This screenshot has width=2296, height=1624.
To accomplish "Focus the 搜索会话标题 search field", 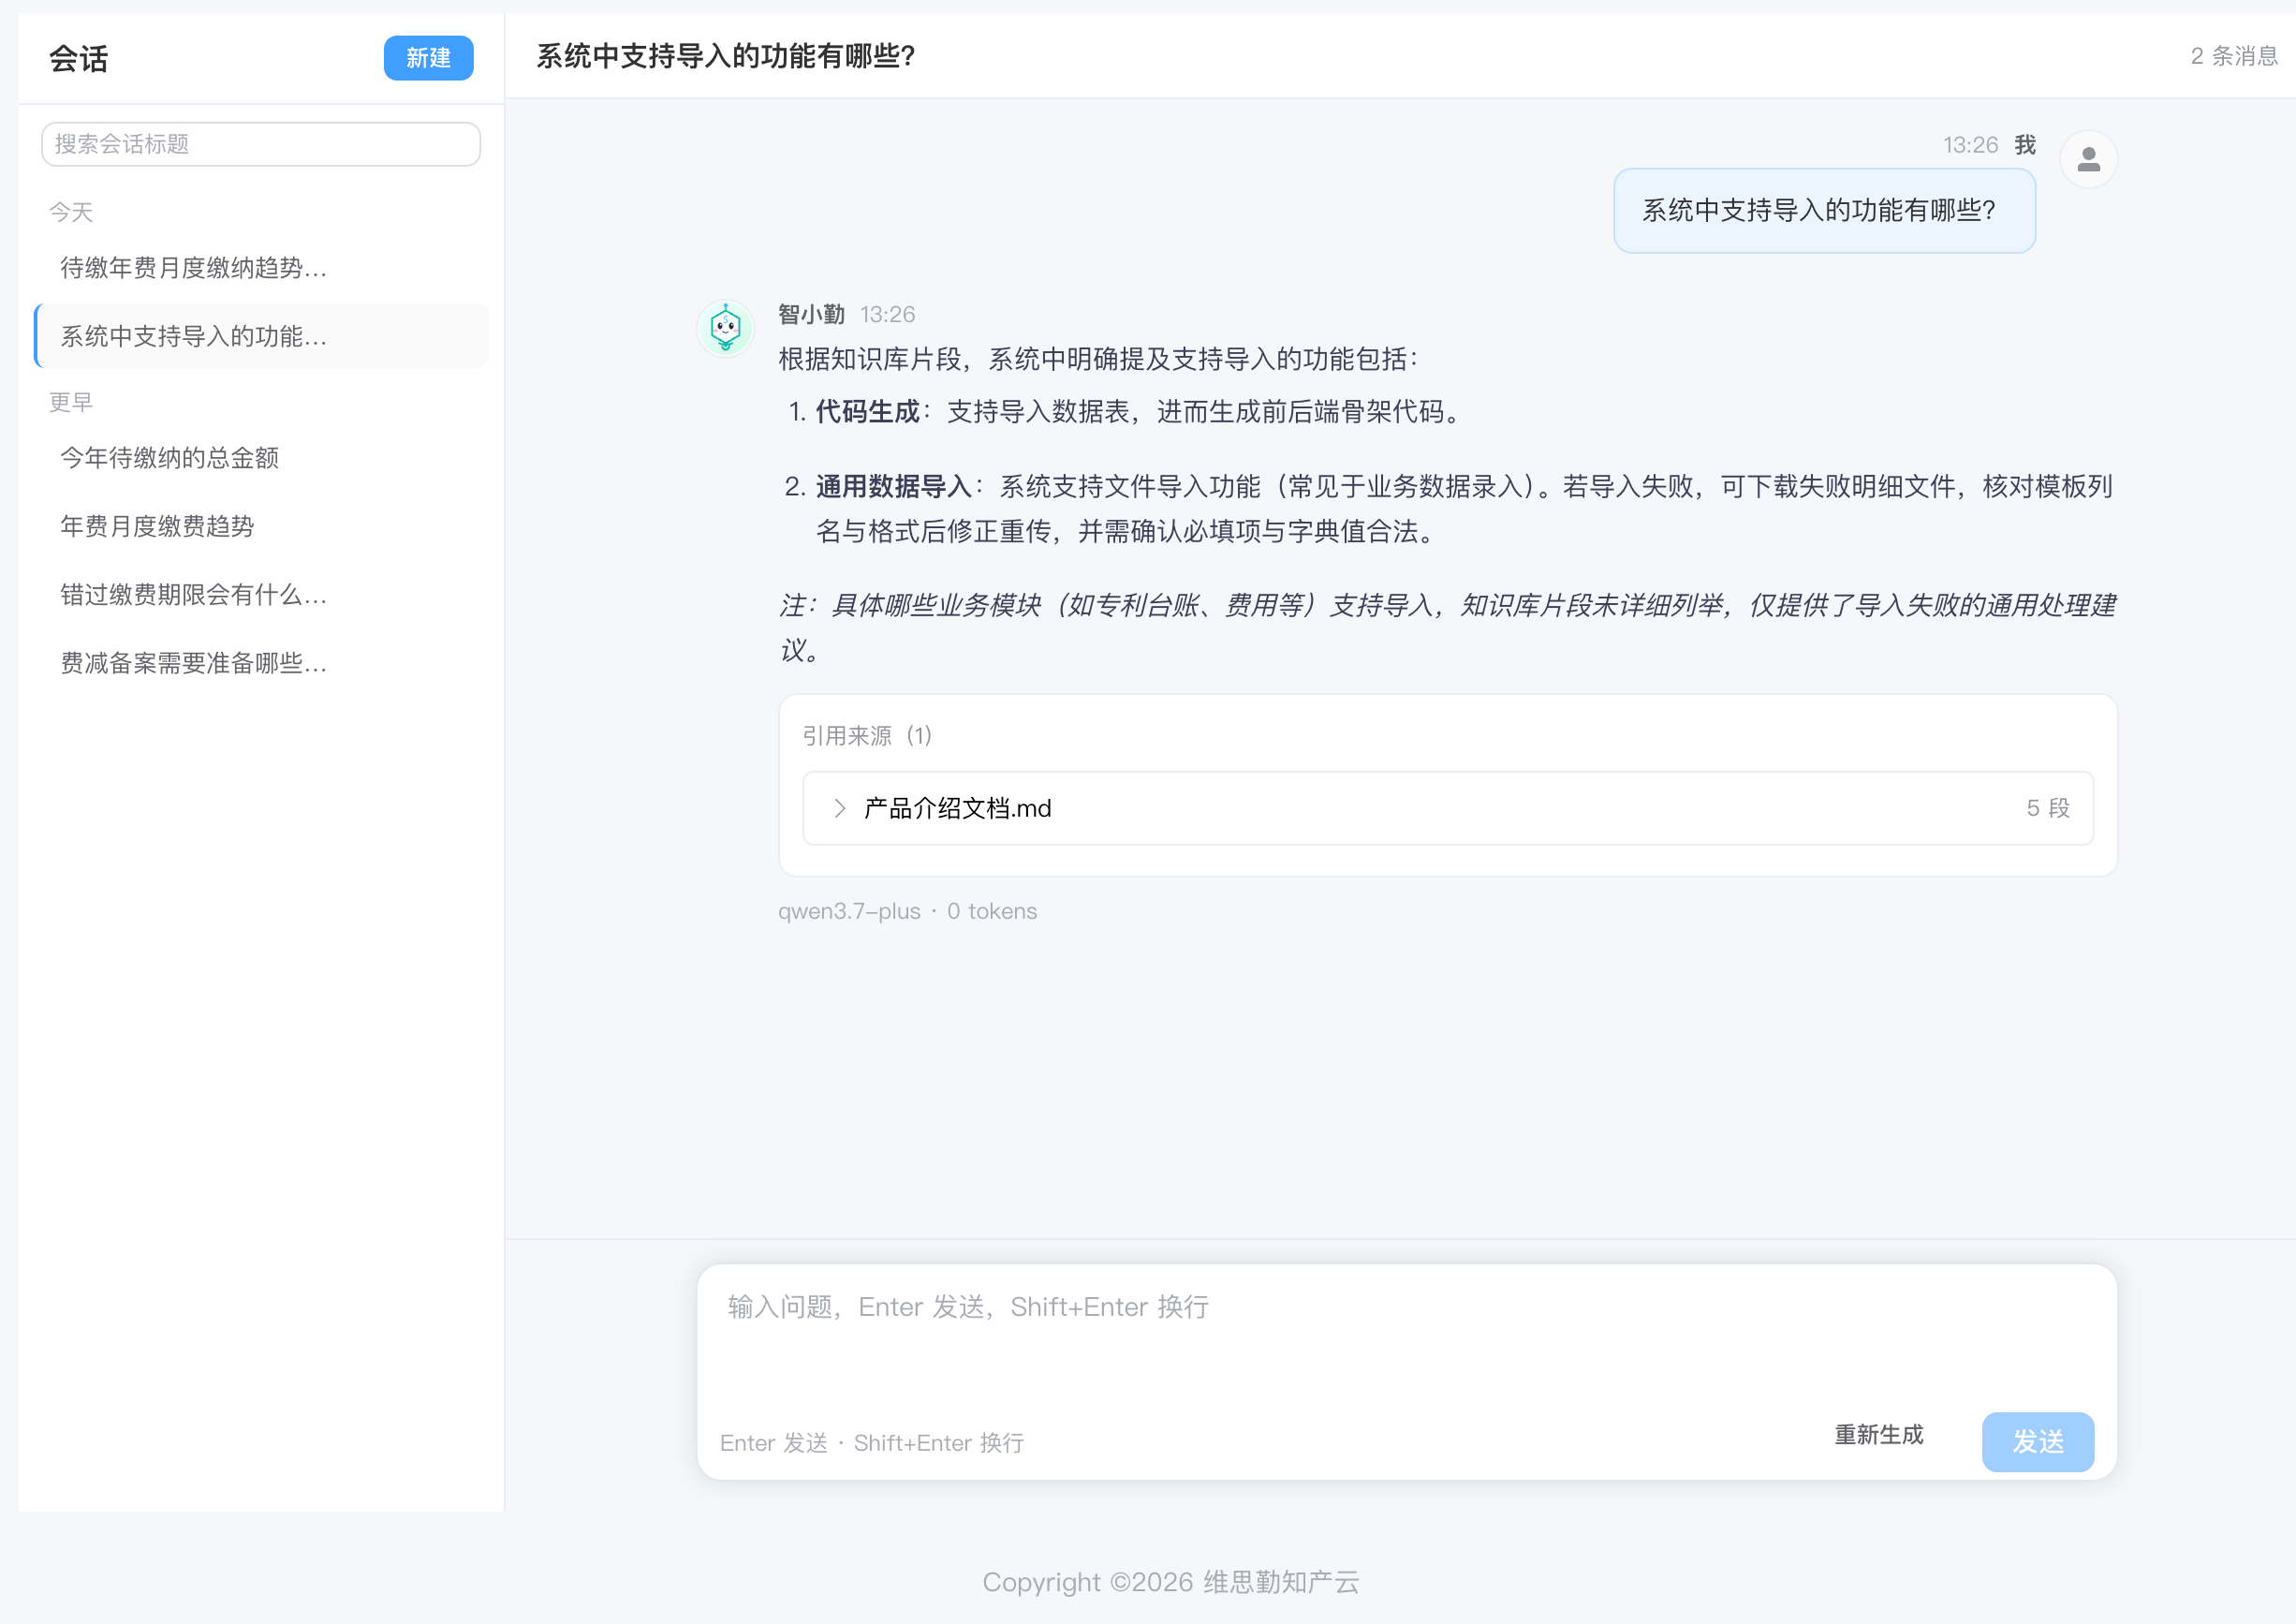I will pyautogui.click(x=261, y=144).
